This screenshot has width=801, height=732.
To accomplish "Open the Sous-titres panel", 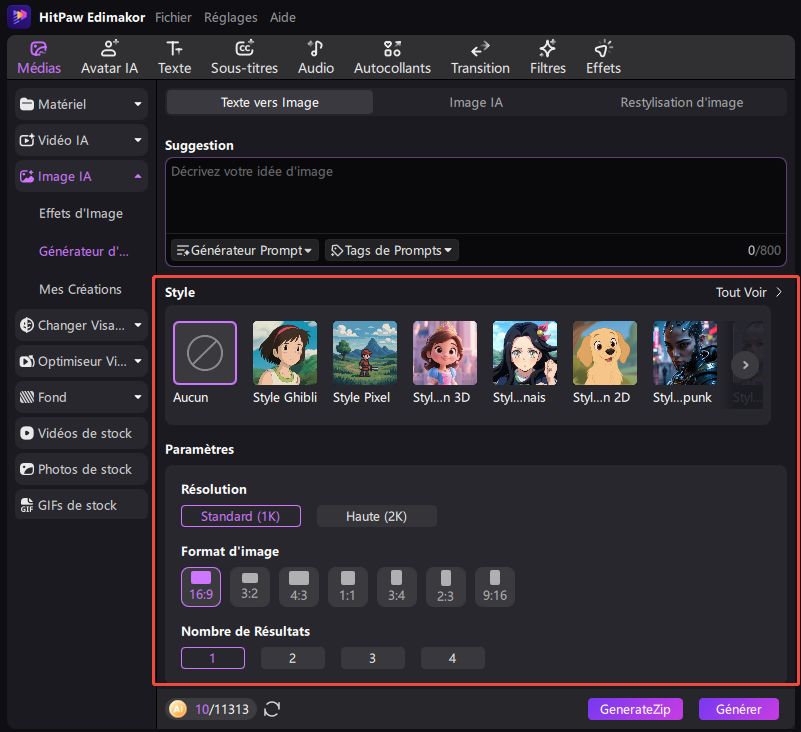I will click(244, 57).
